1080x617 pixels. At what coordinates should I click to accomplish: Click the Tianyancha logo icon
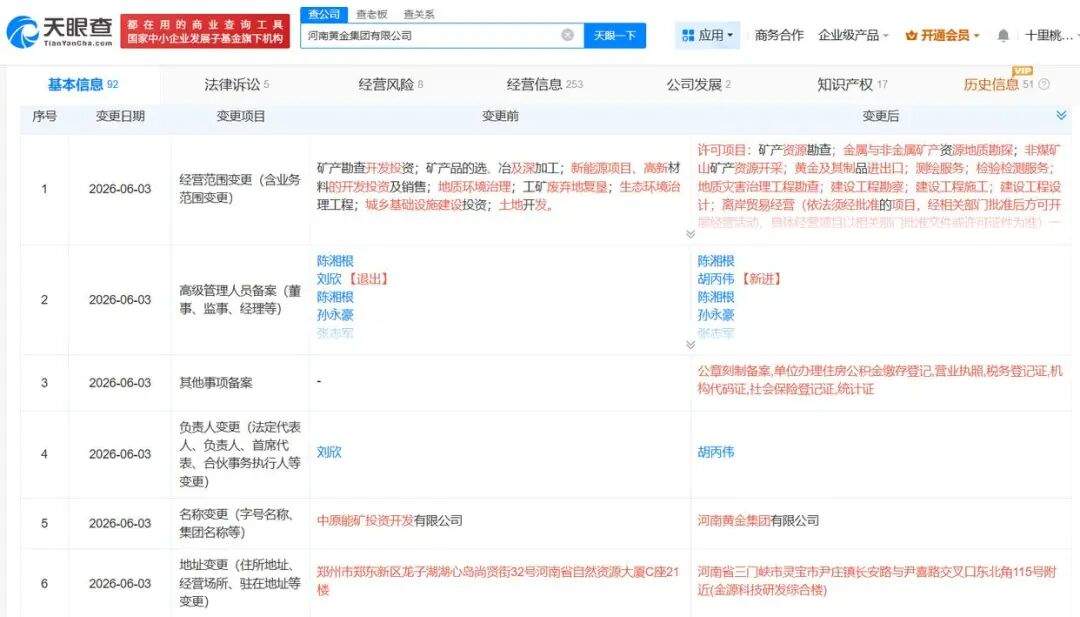pos(23,32)
